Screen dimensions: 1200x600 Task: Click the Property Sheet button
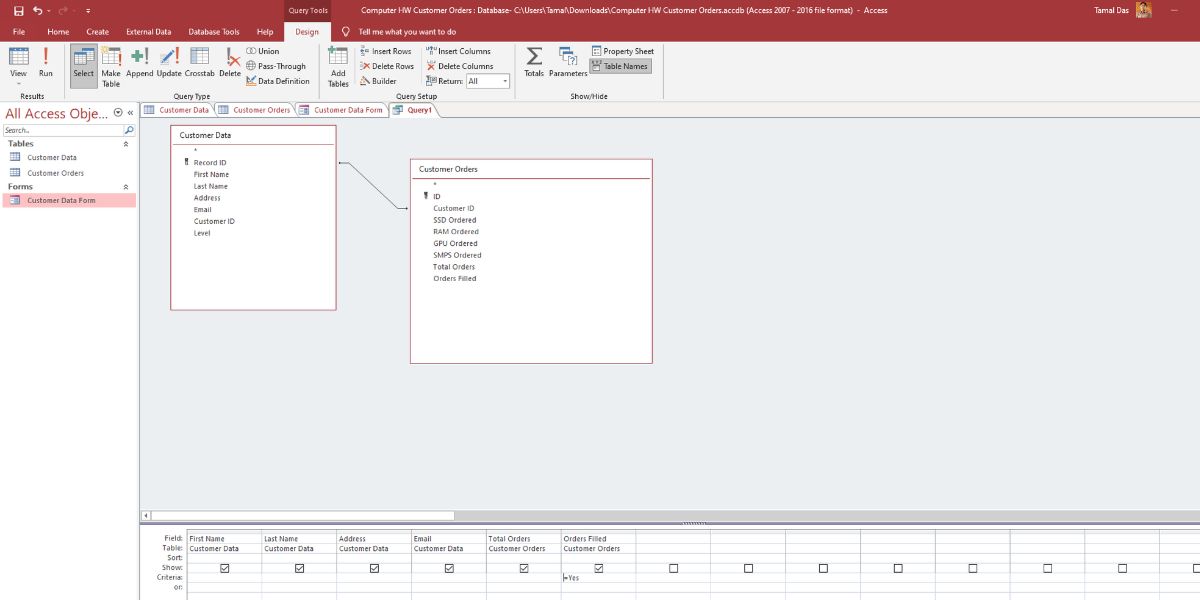(x=622, y=51)
